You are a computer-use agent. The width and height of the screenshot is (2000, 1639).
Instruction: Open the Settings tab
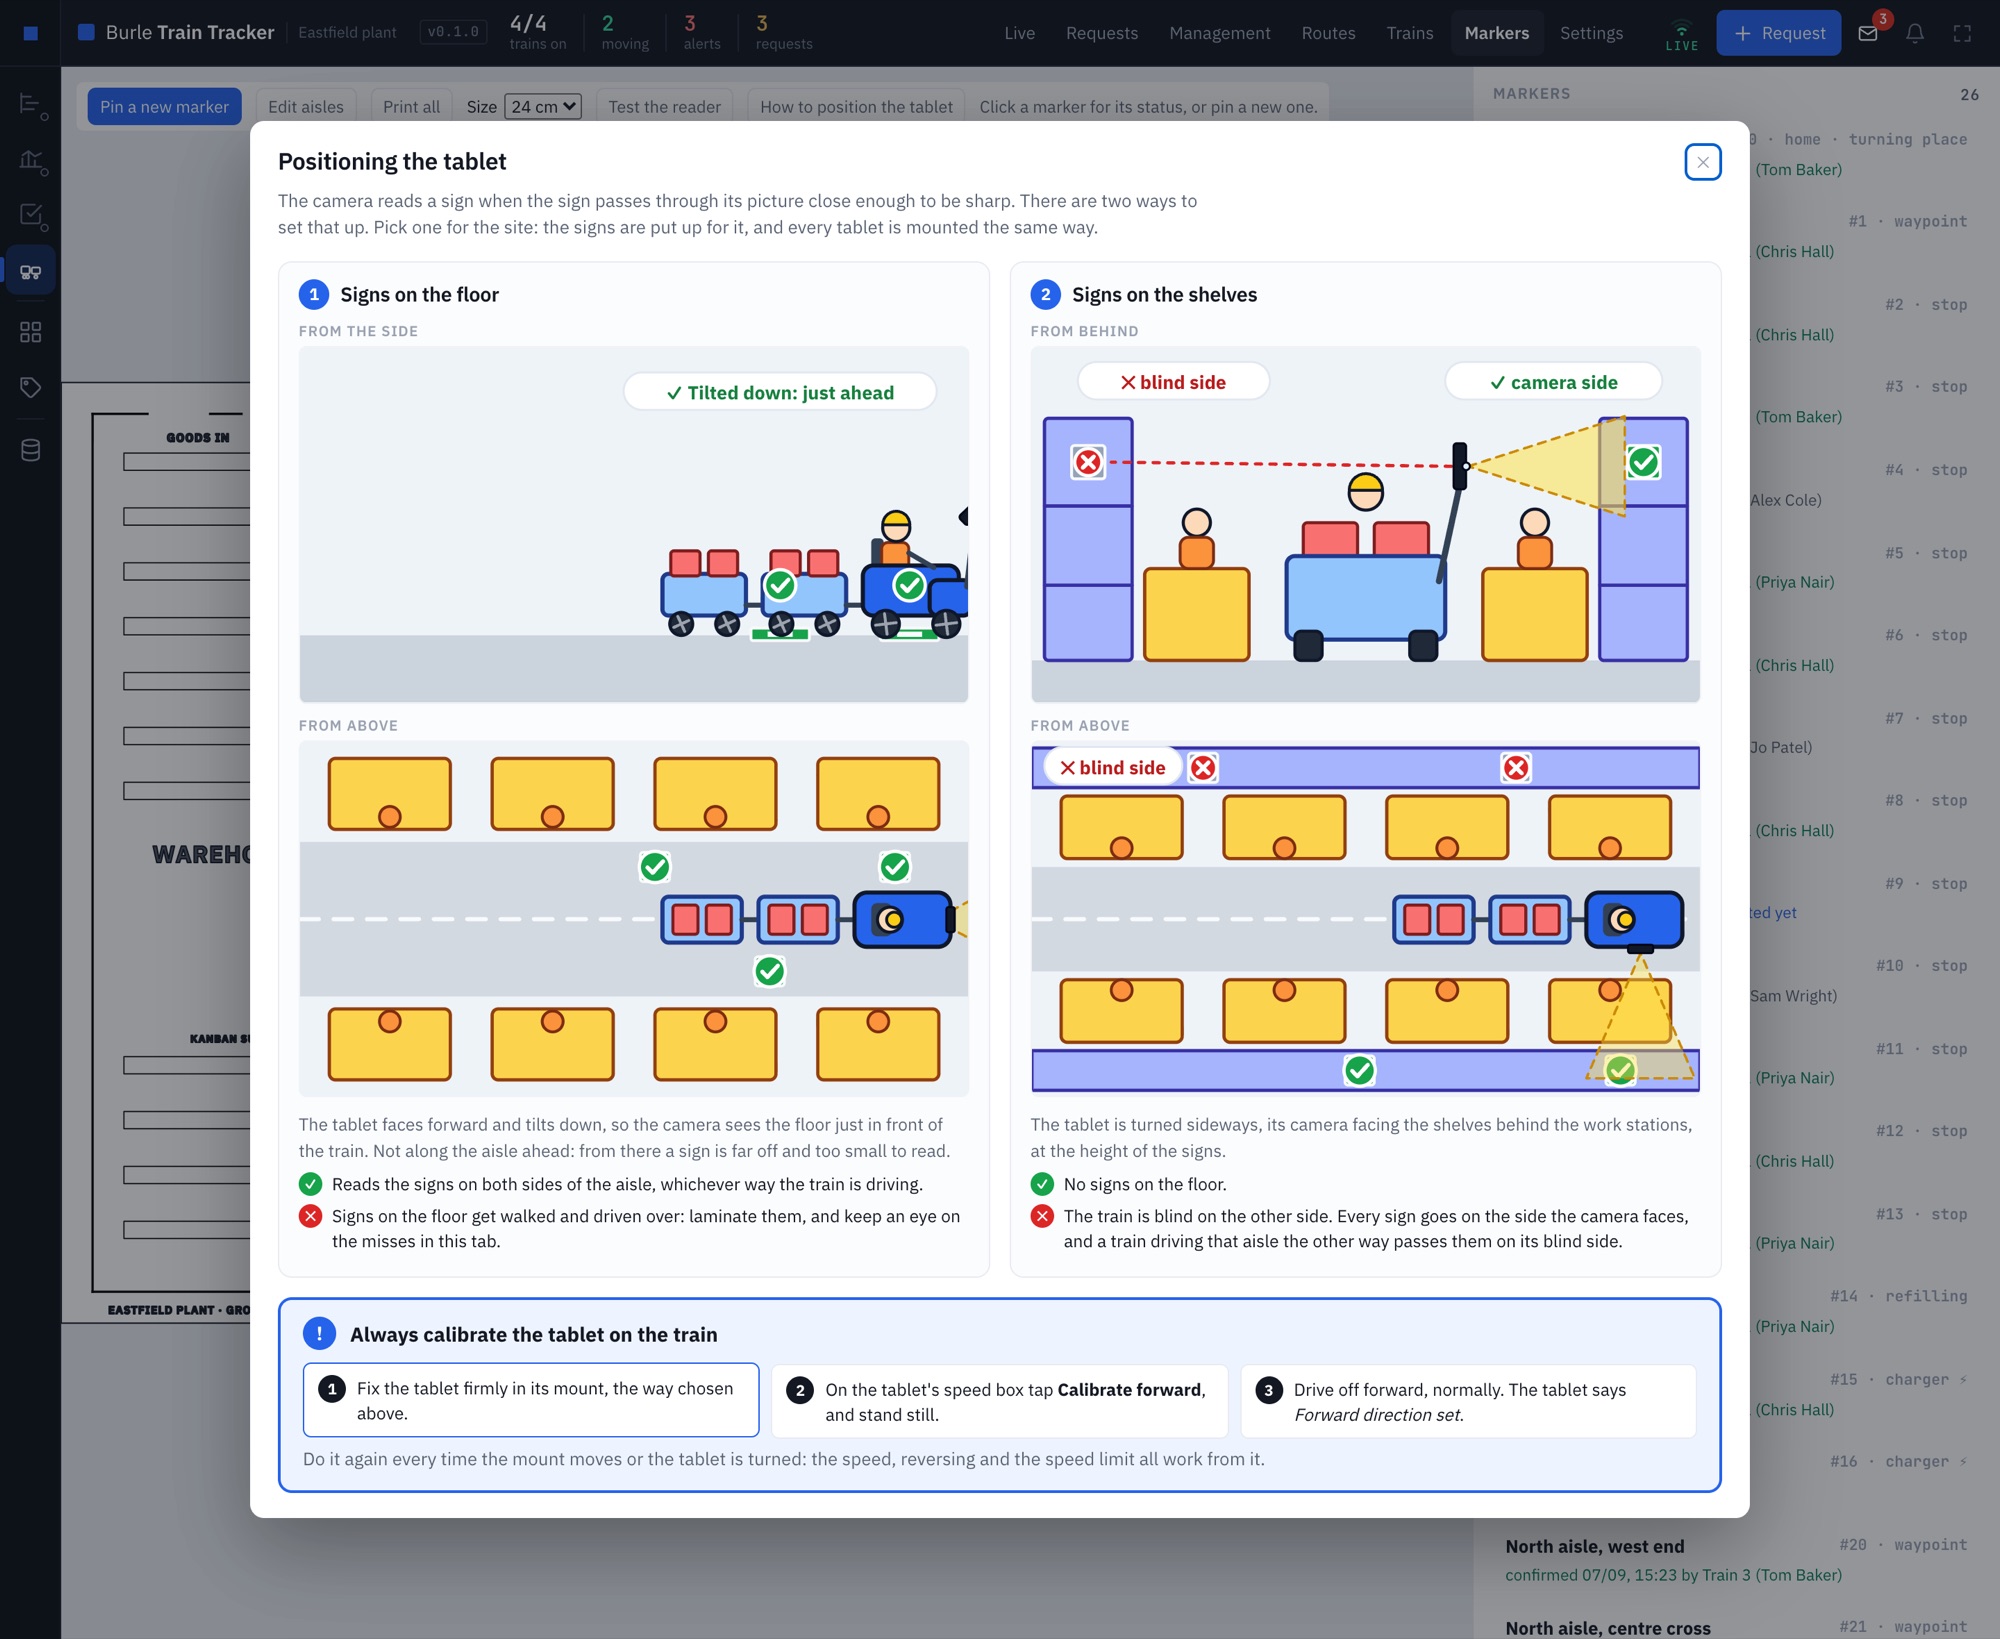point(1591,33)
